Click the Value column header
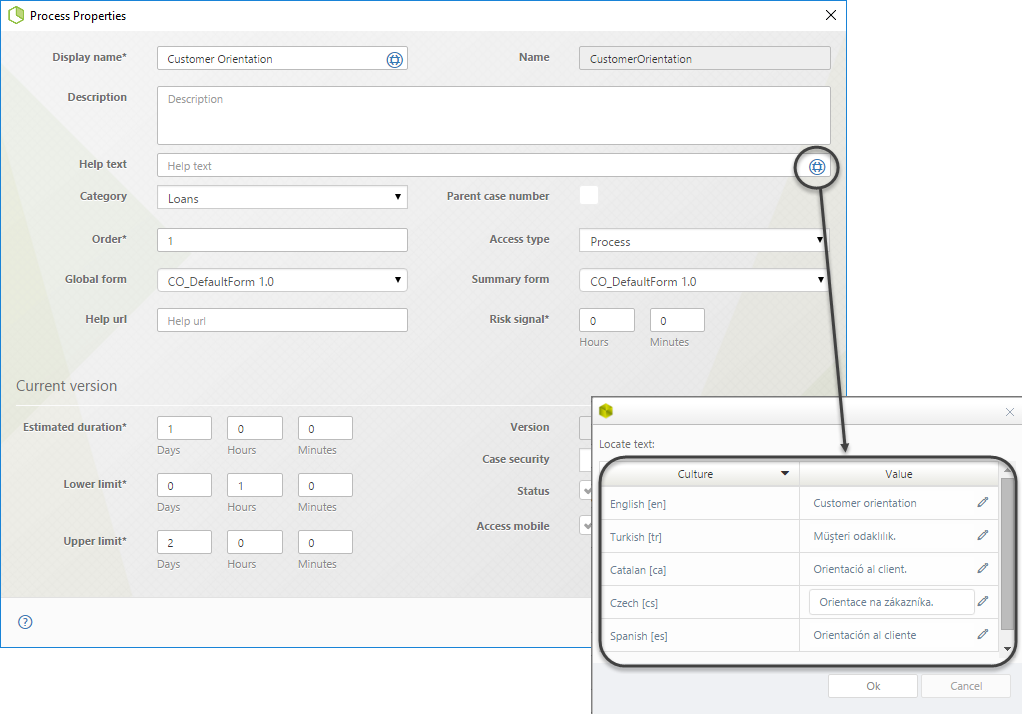Screen dimensions: 1022x714 click(x=898, y=474)
